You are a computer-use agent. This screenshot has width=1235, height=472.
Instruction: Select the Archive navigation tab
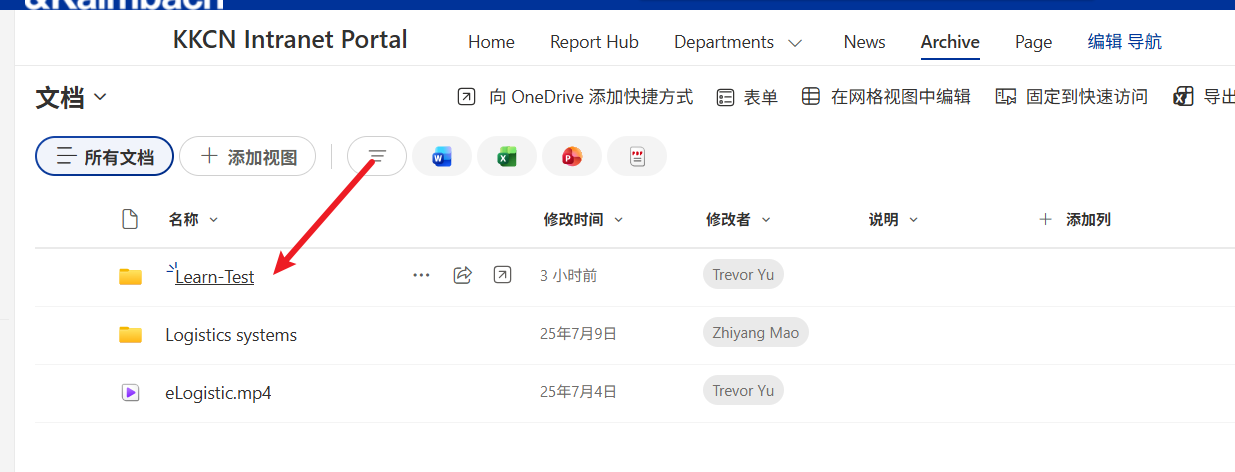(x=950, y=42)
